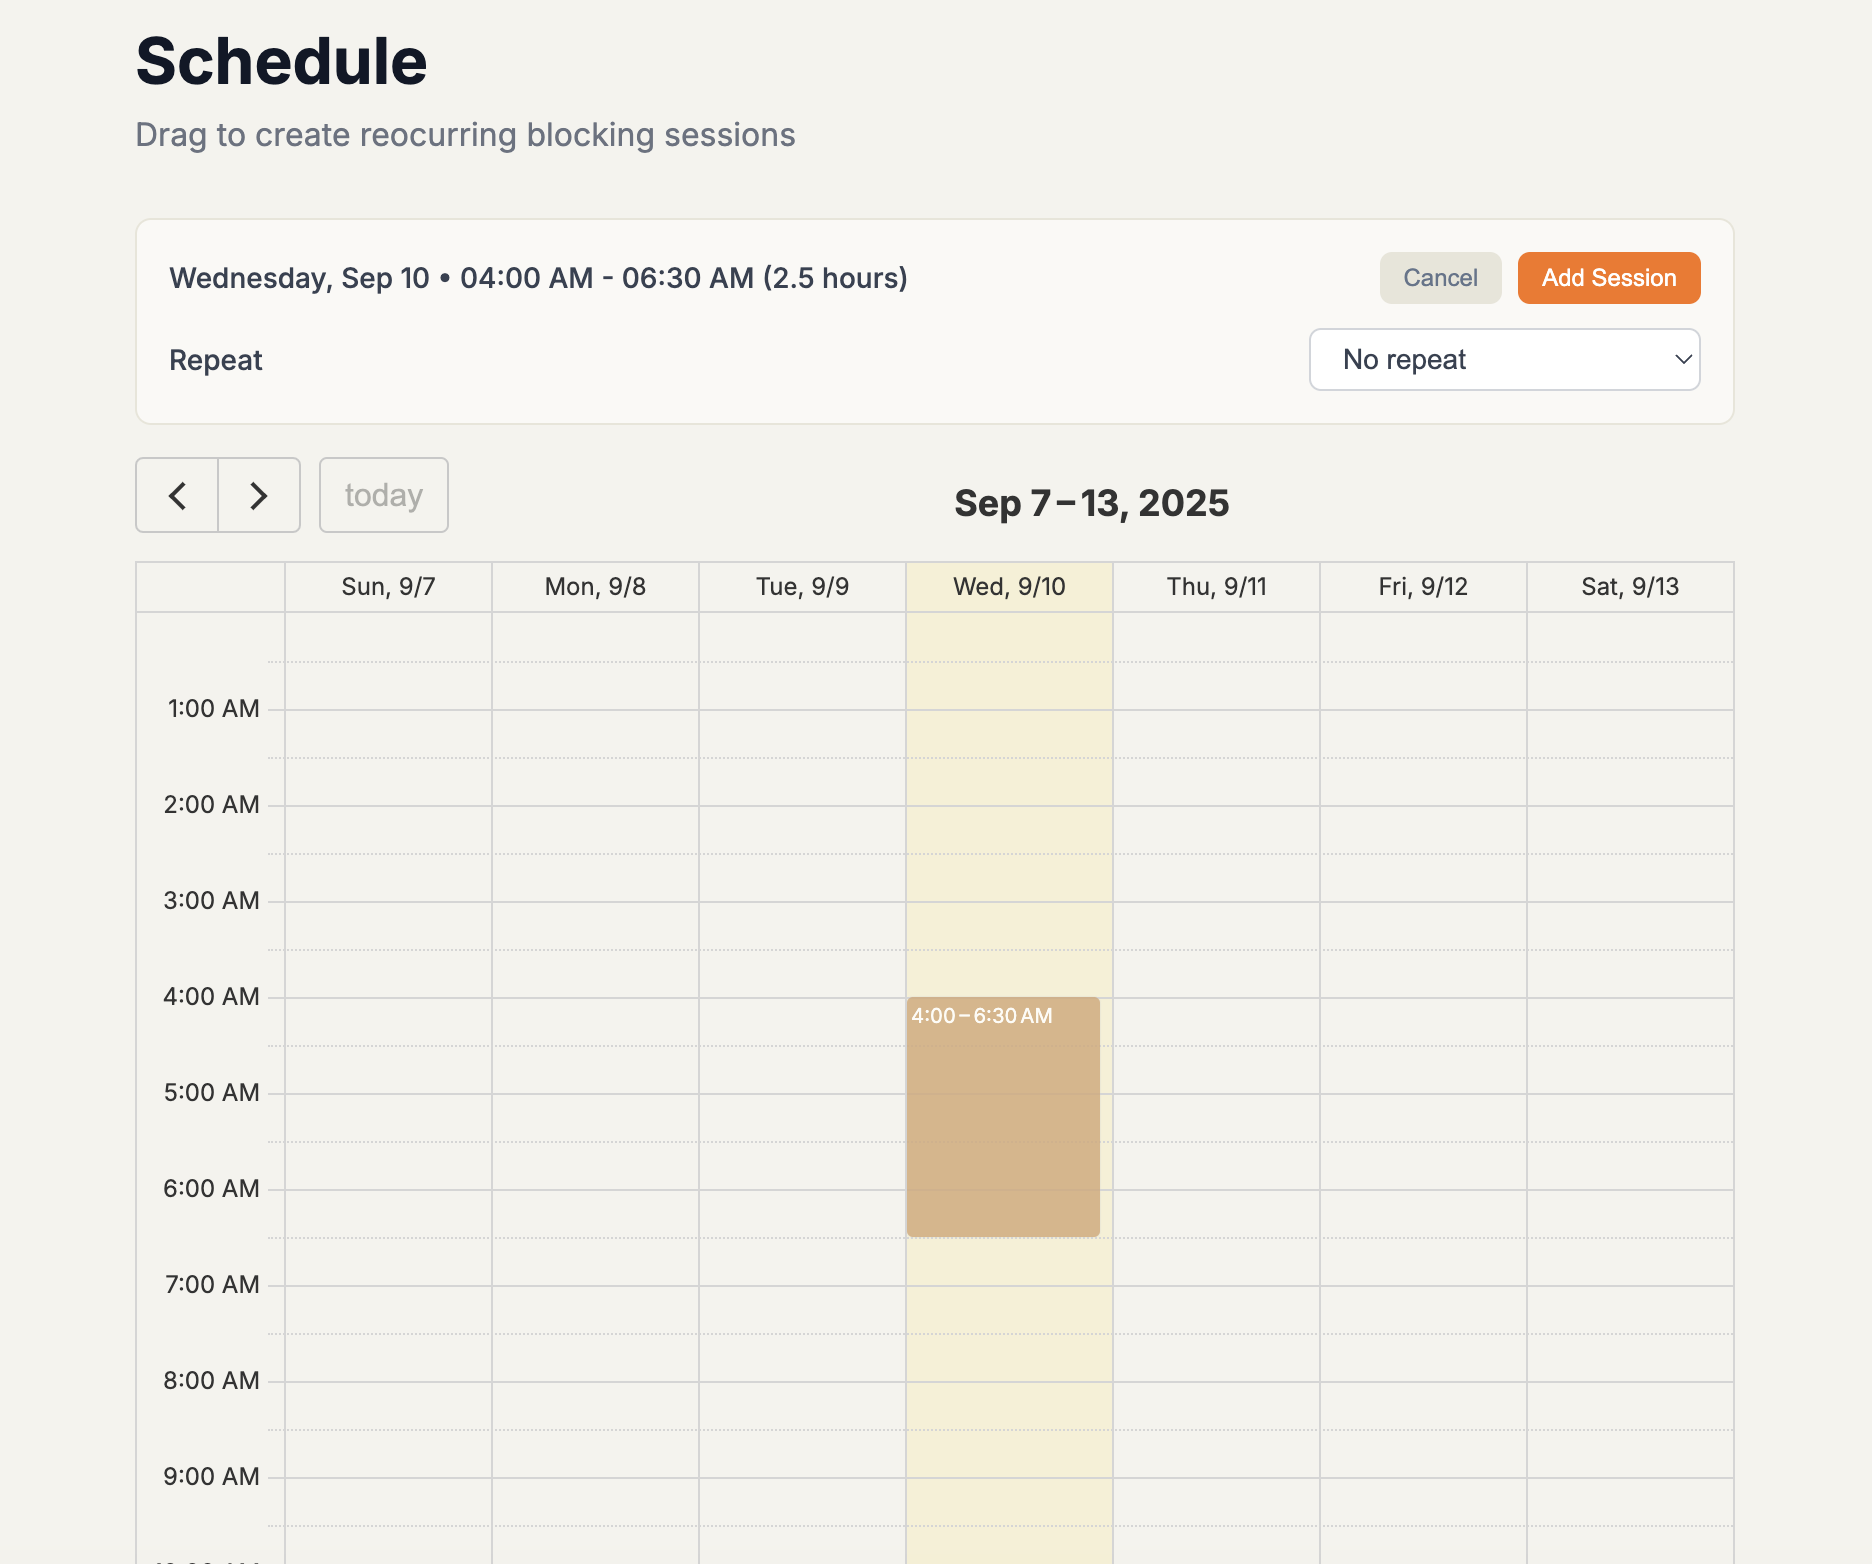This screenshot has width=1872, height=1564.
Task: Open the Repeat frequency dropdown
Action: point(1504,359)
